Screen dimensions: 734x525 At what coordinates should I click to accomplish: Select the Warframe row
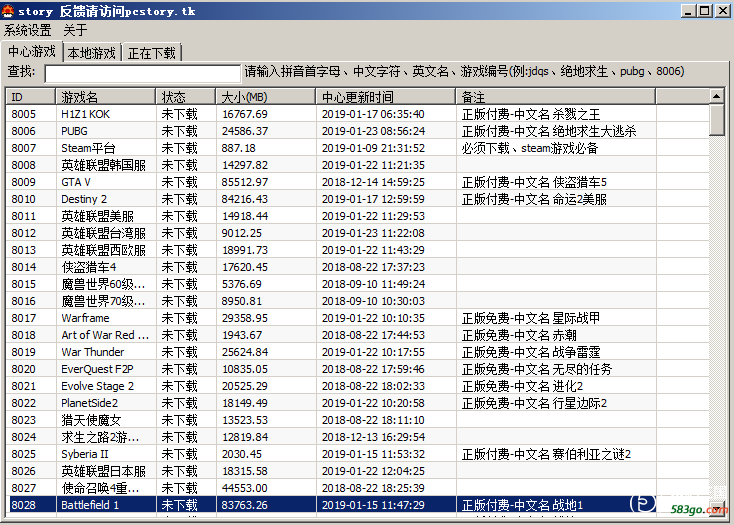pyautogui.click(x=358, y=318)
